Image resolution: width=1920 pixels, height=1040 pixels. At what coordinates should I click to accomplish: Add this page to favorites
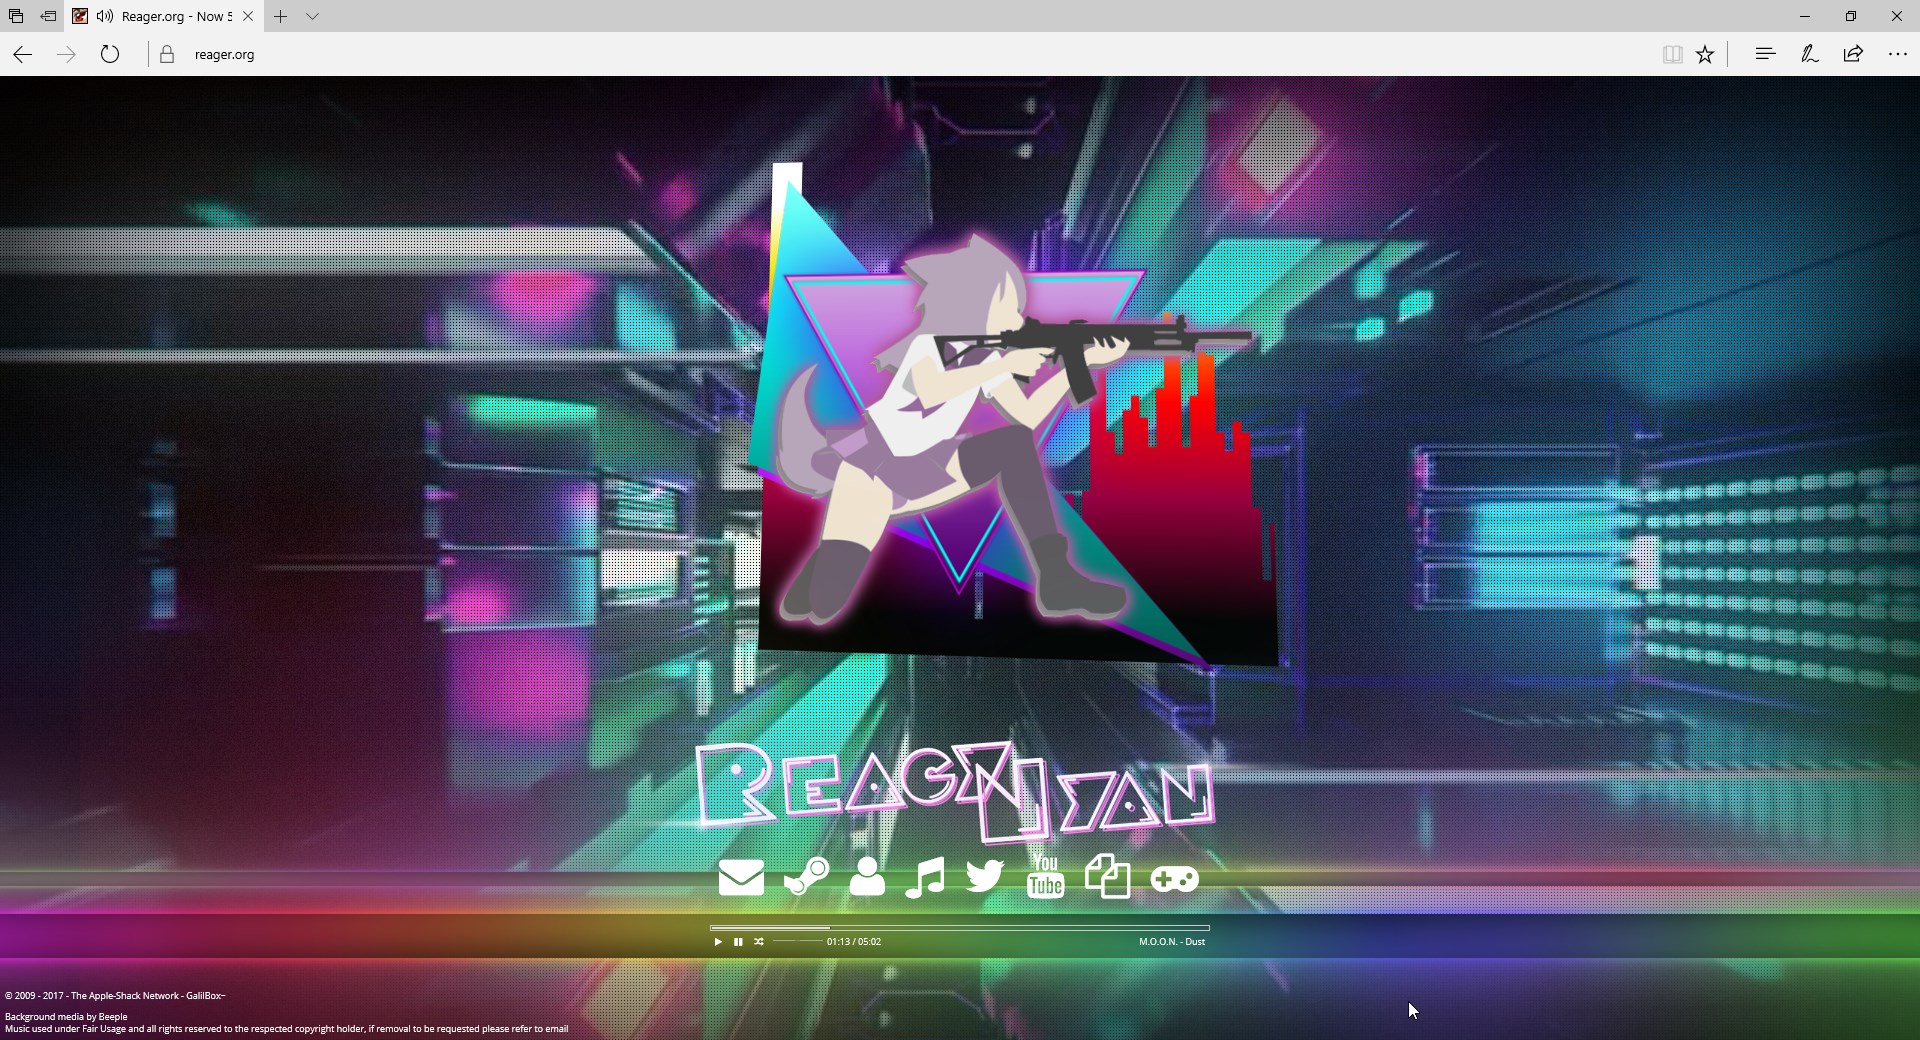tap(1705, 55)
